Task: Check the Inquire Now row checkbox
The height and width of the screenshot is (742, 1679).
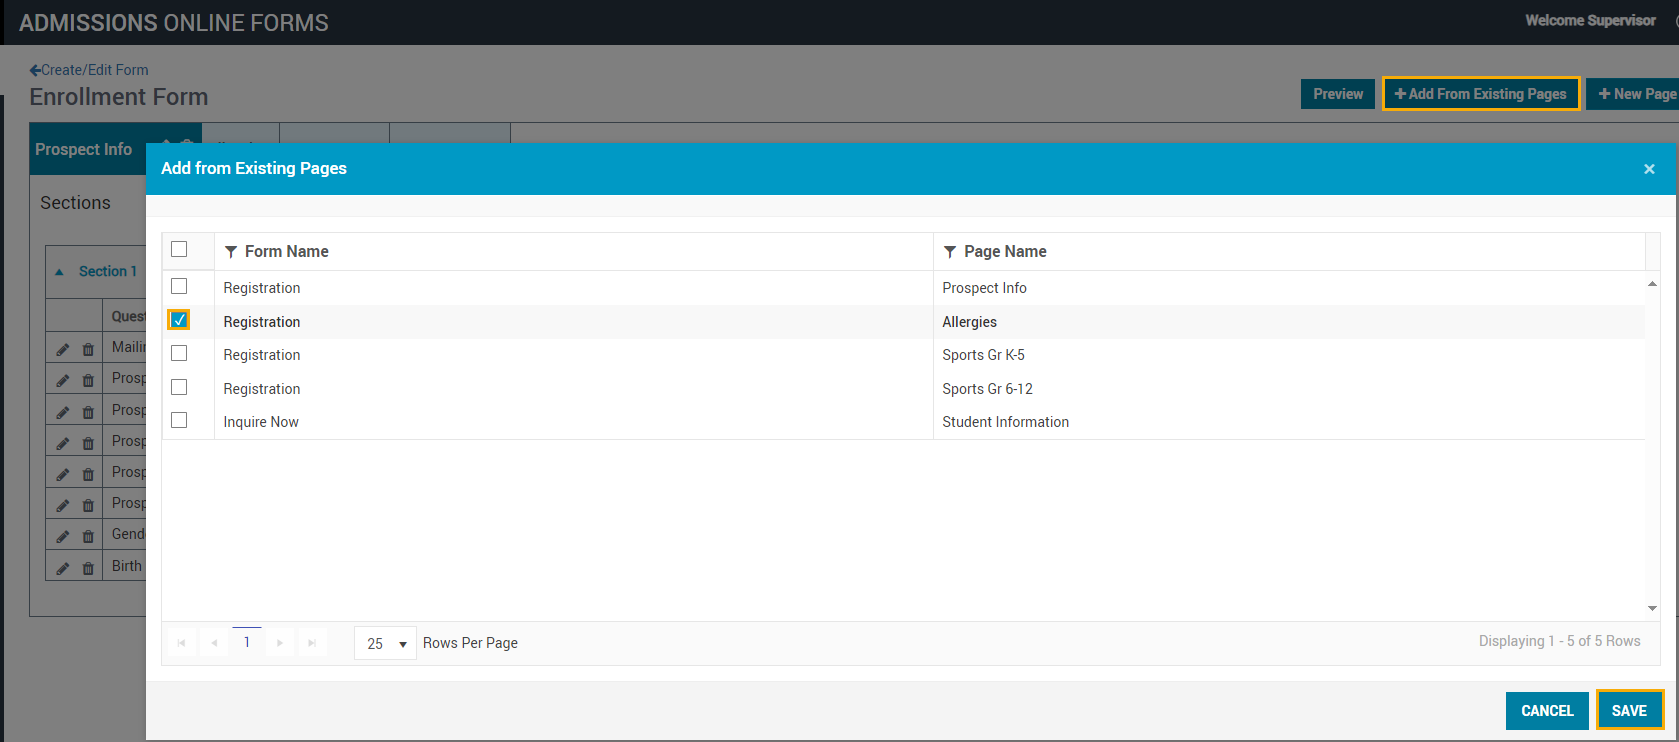Action: pos(179,420)
